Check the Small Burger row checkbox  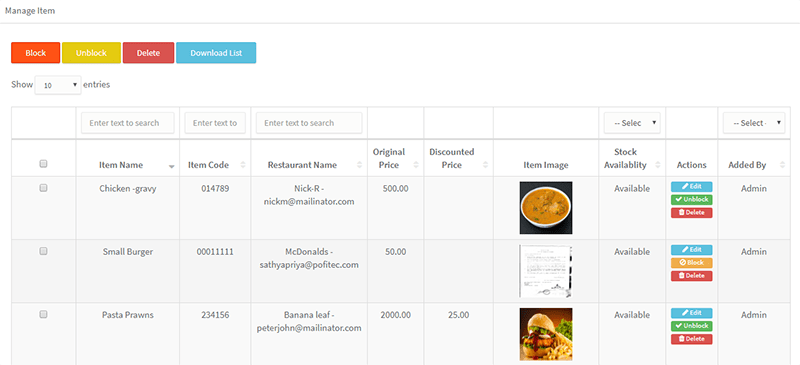click(x=43, y=251)
